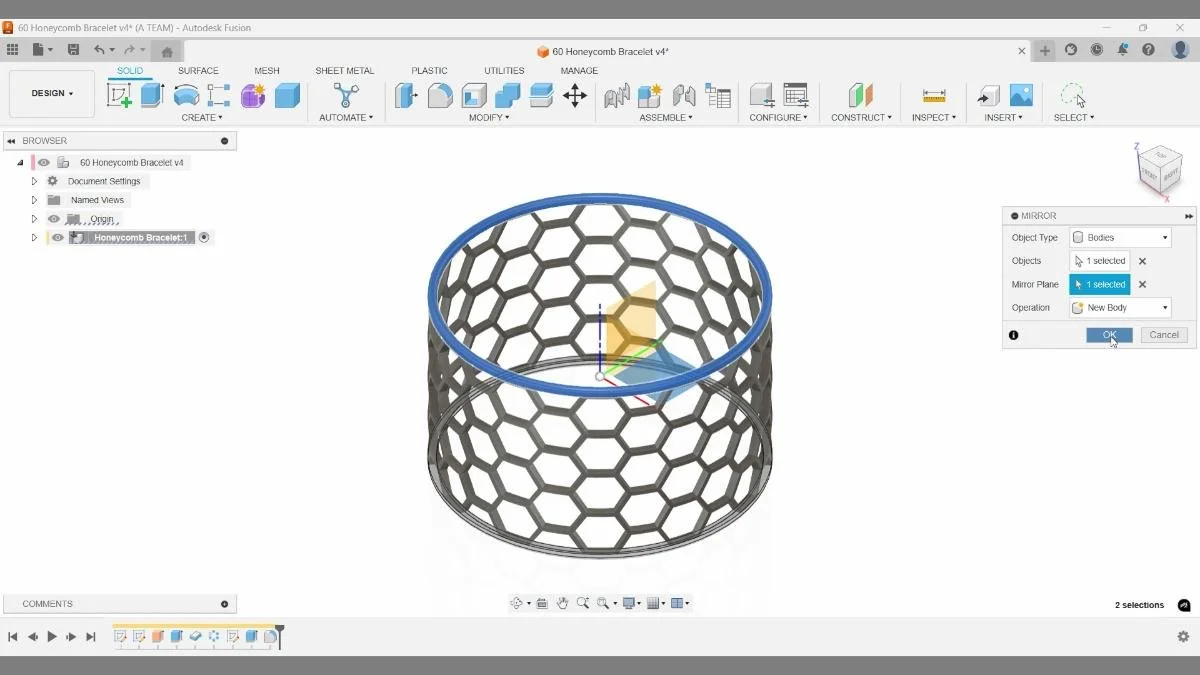Viewport: 1200px width, 675px height.
Task: Open the DESIGN workspace dropdown
Action: tap(52, 94)
